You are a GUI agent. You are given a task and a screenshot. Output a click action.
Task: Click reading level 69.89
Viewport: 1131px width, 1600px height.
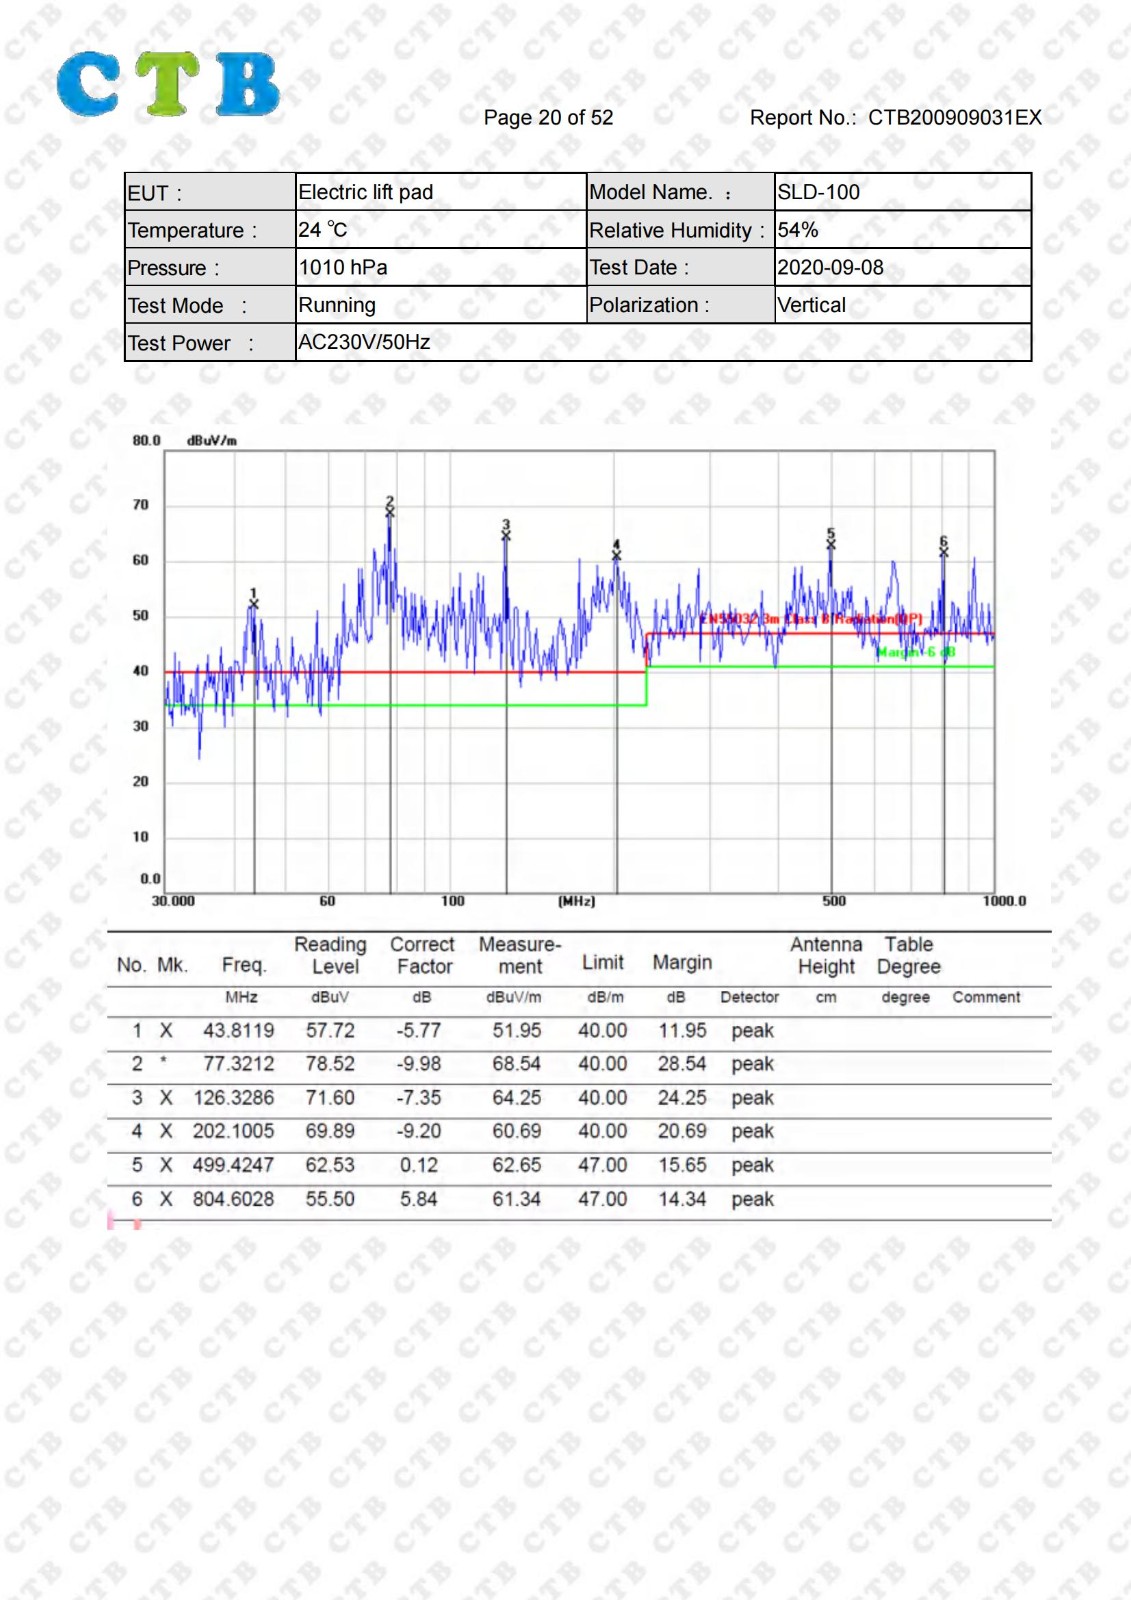[x=330, y=1130]
